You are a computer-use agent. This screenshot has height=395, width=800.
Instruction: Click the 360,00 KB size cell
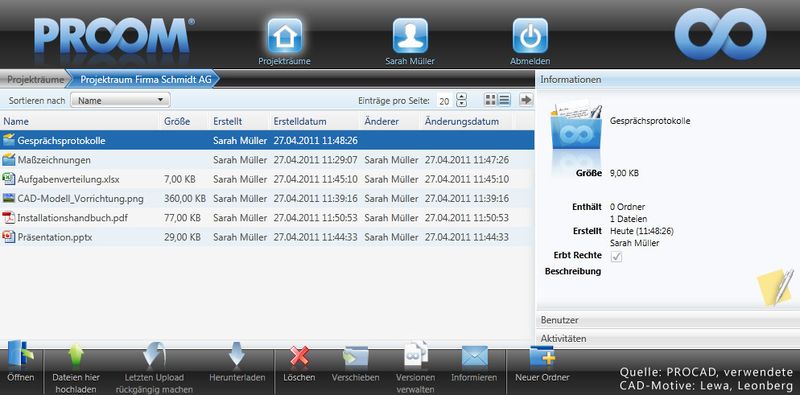[185, 199]
